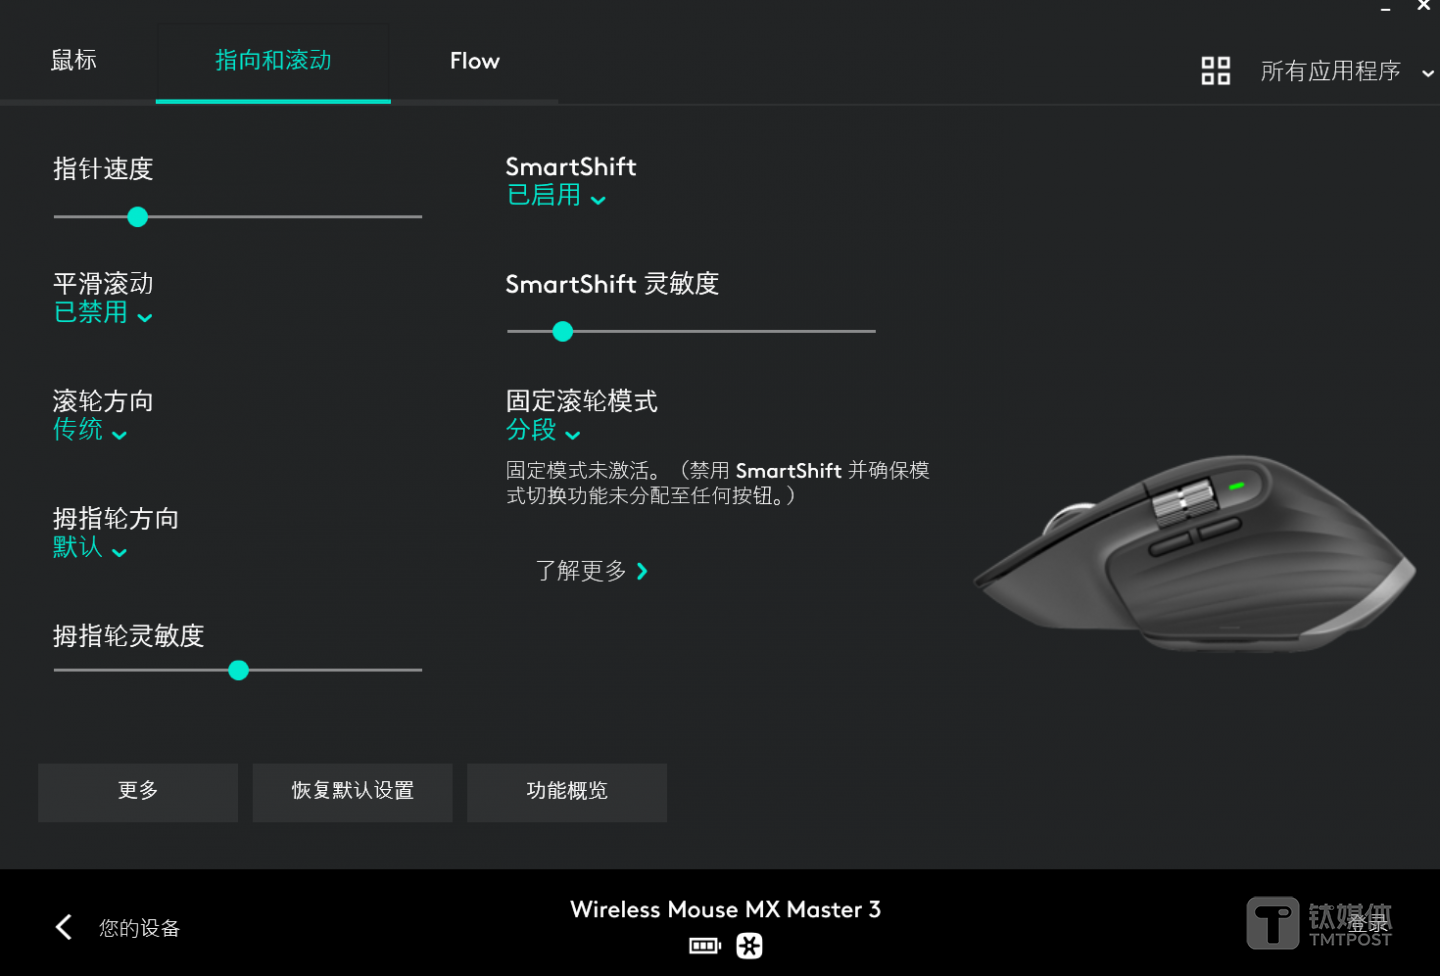
Task: Open the all-applications grid icon
Action: coord(1215,70)
